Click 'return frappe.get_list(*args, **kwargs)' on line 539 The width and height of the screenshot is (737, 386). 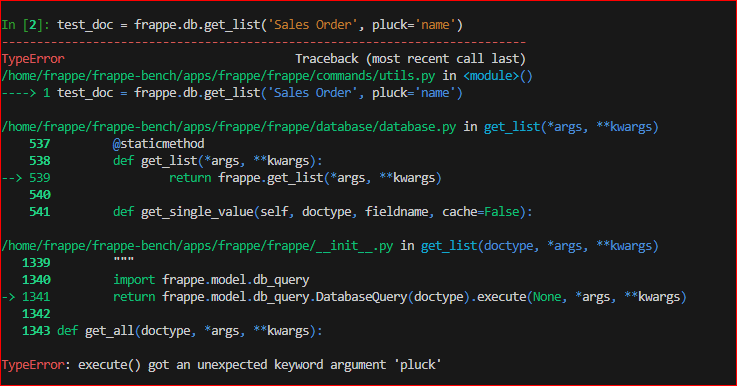(305, 178)
